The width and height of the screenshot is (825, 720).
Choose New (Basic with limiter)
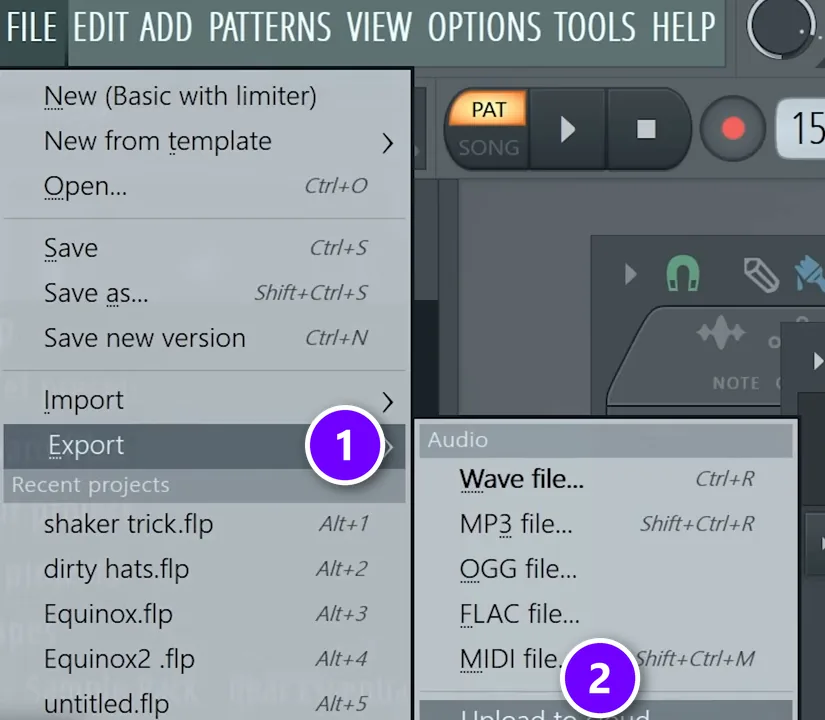click(205, 96)
